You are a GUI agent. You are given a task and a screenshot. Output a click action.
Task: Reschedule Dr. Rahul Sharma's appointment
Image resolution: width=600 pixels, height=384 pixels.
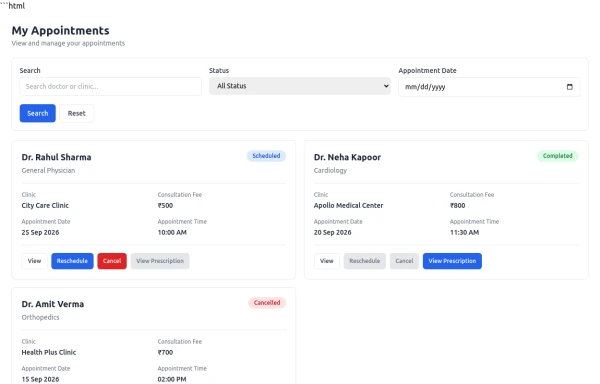pos(72,261)
